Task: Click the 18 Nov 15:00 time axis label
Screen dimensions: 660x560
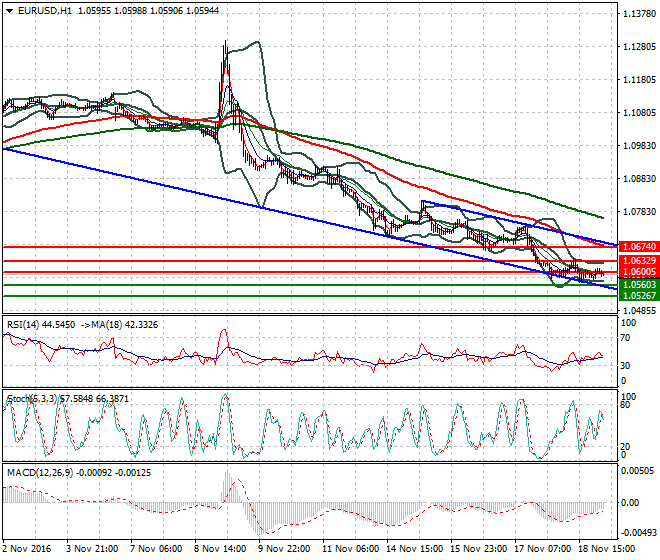Action: pyautogui.click(x=607, y=549)
